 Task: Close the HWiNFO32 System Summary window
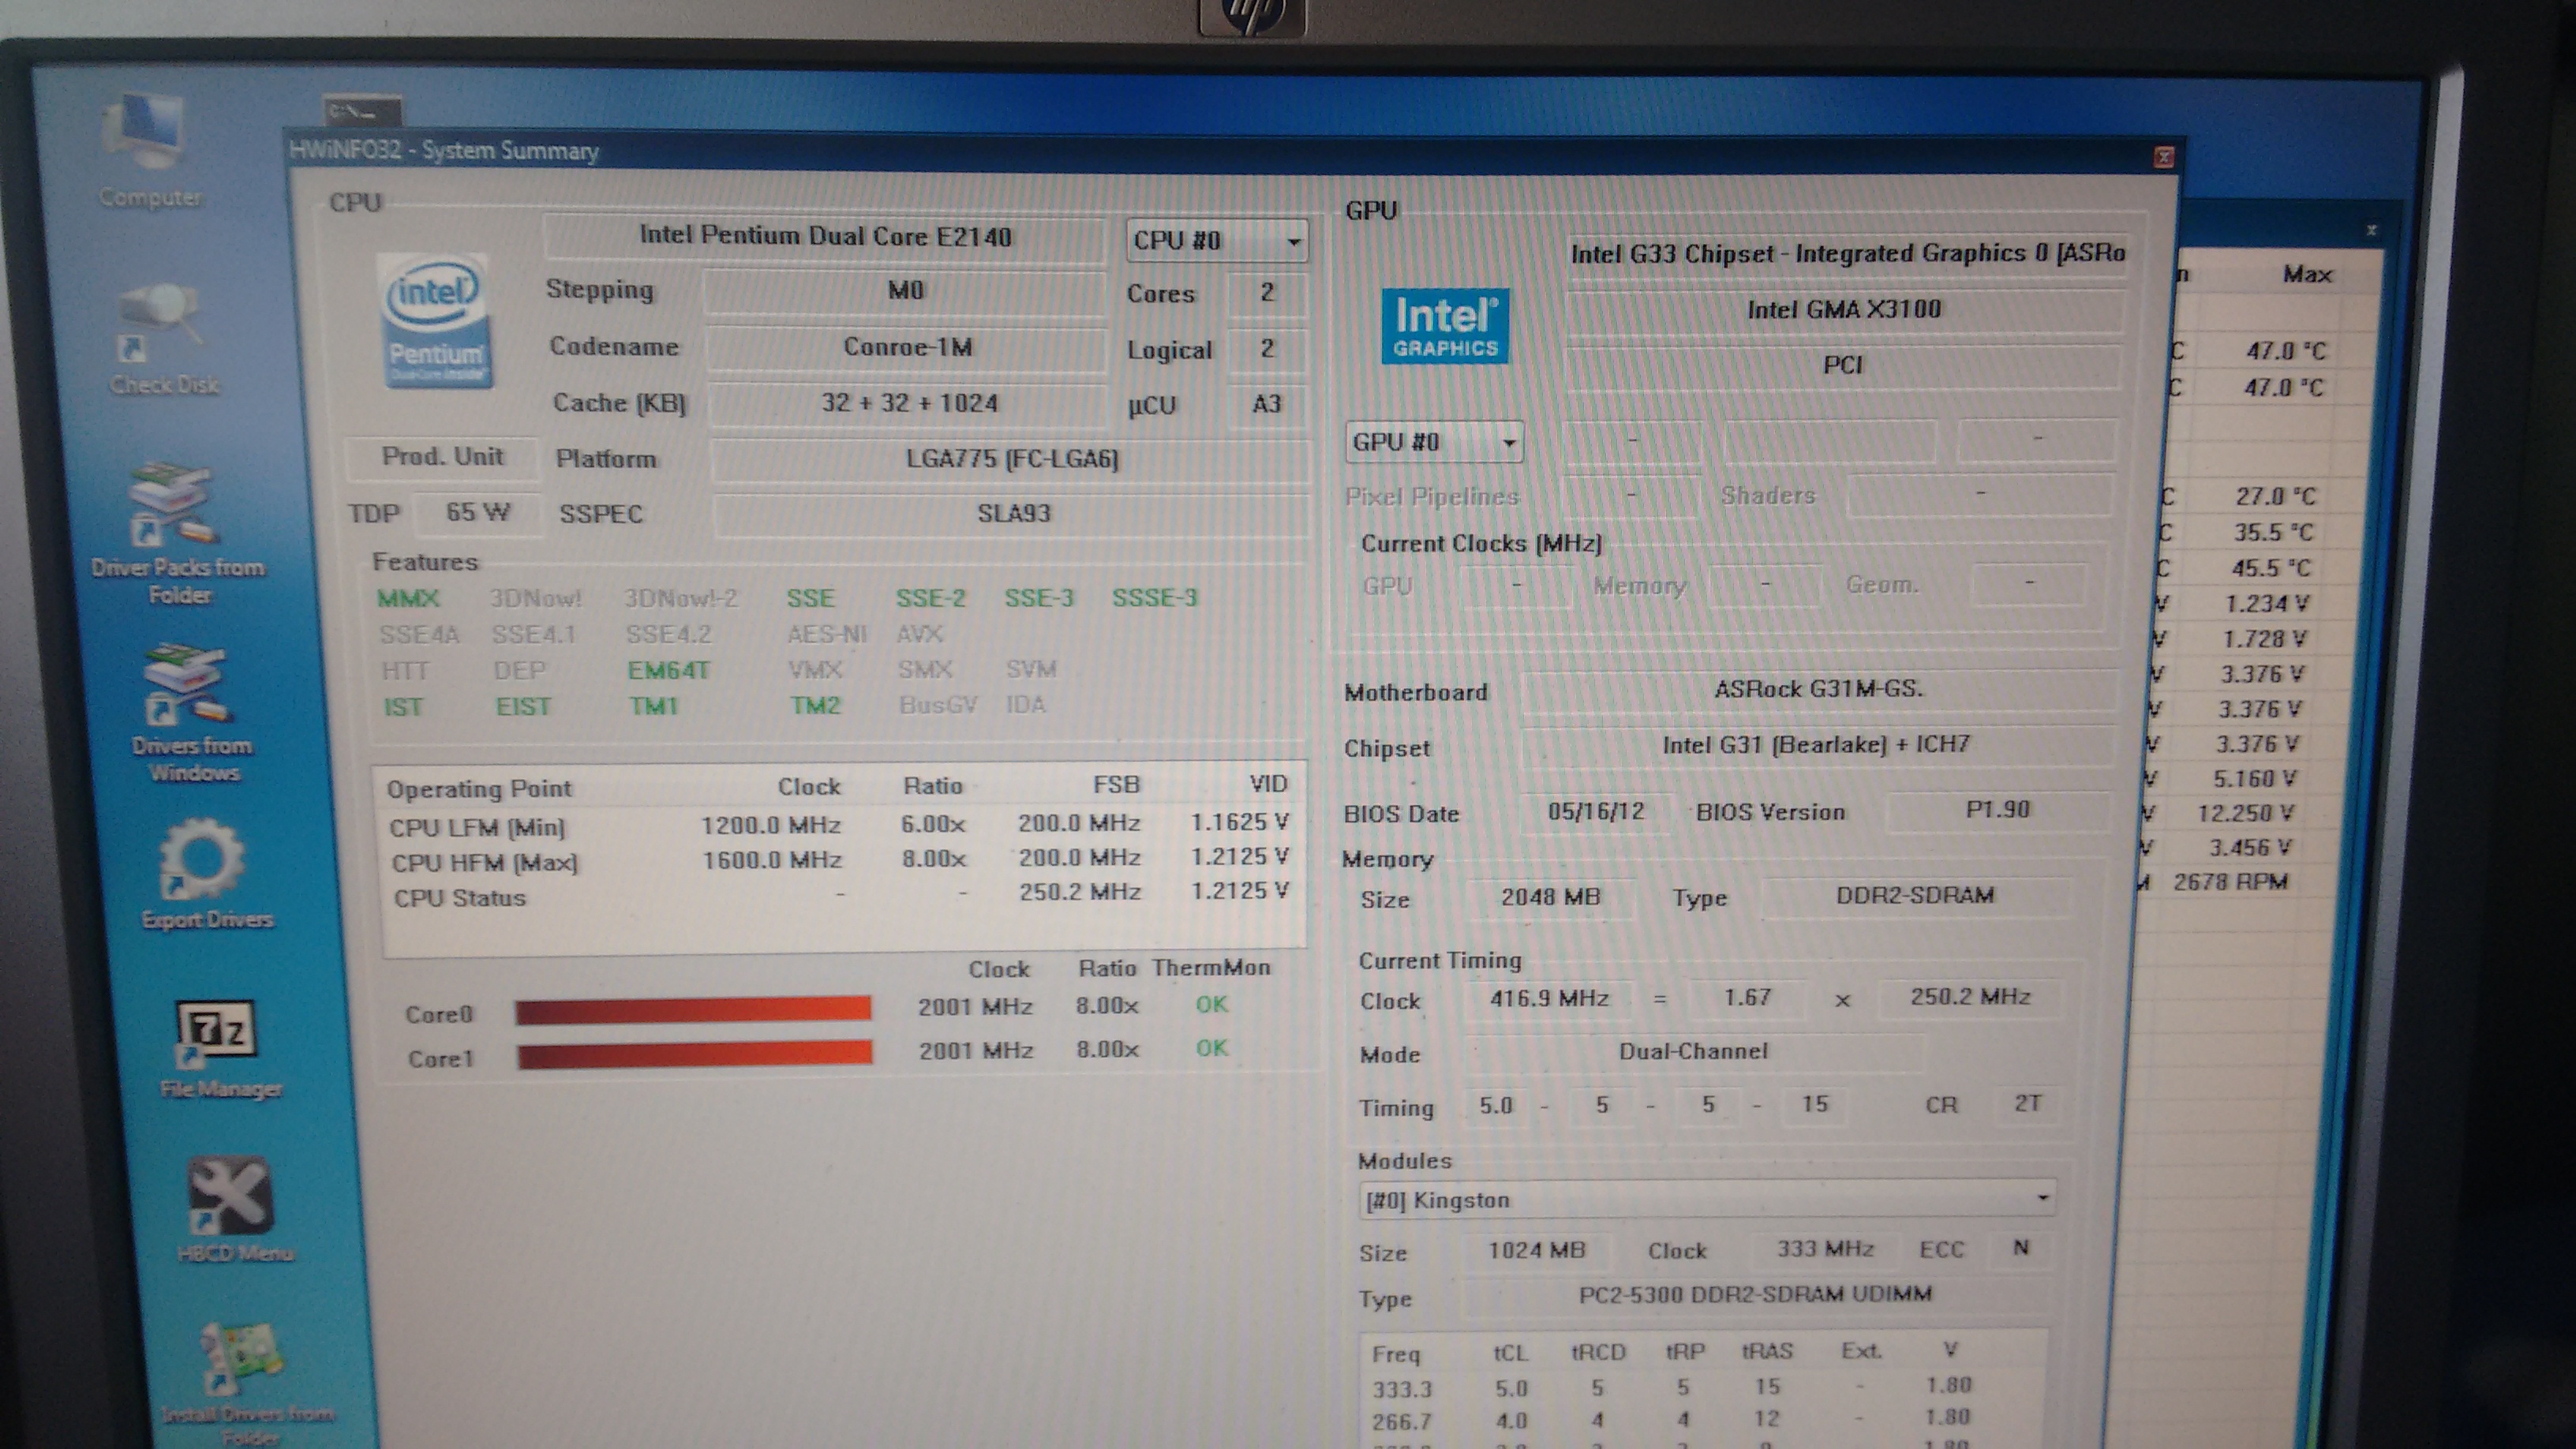click(x=2163, y=157)
